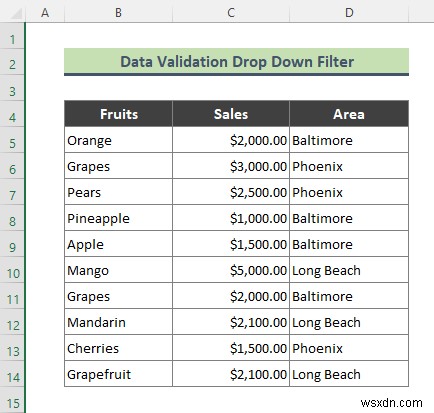
Task: Select the Baltimore cell in Pineapple row
Action: coord(349,218)
